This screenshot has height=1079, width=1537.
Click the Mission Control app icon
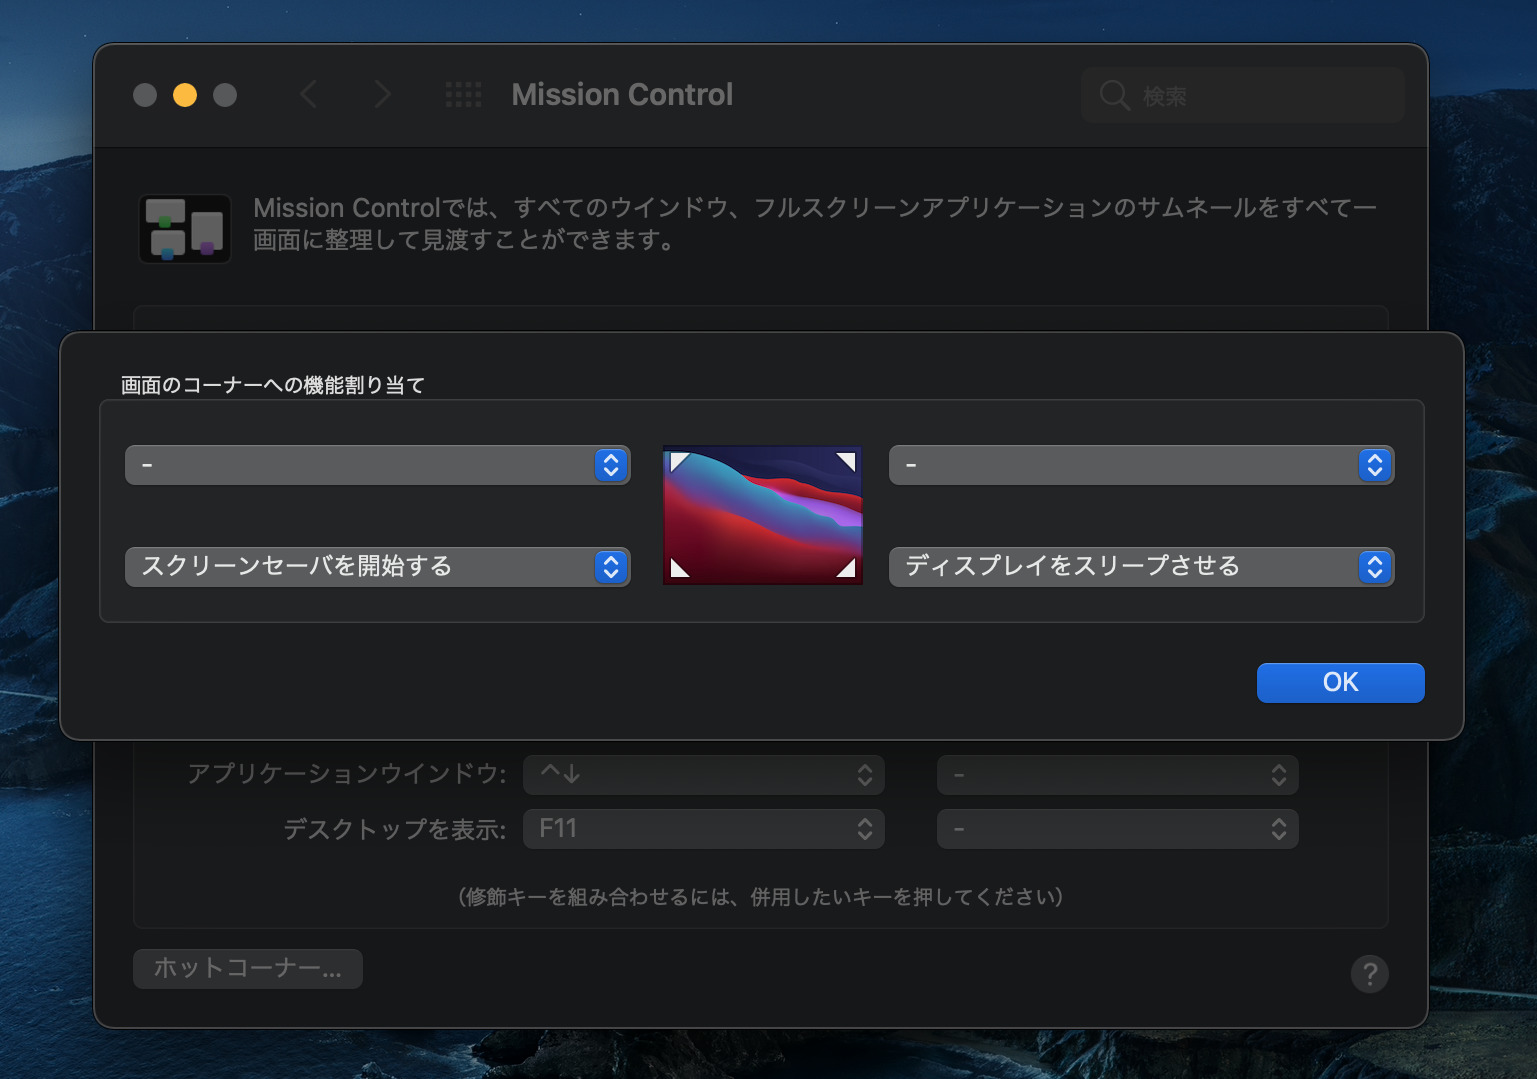185,228
